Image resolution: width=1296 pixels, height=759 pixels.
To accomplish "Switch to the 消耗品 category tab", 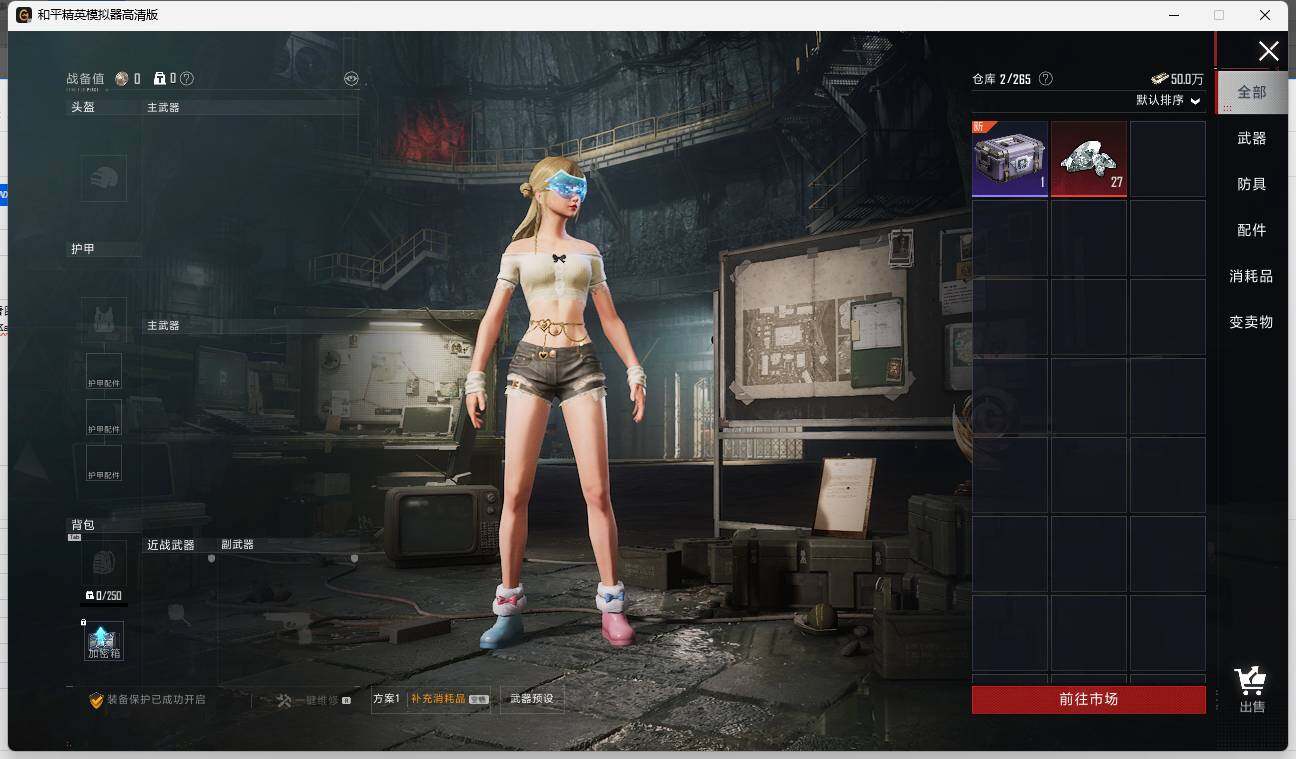I will tap(1251, 276).
